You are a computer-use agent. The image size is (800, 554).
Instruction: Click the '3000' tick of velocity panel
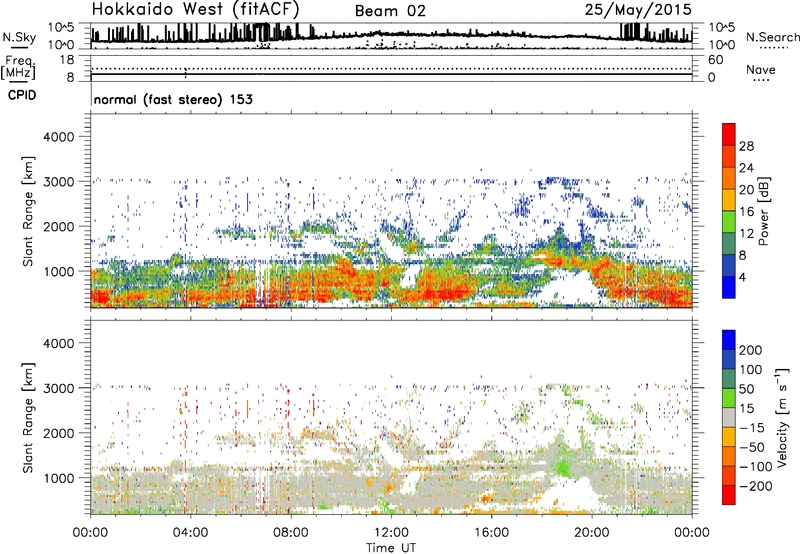[x=59, y=388]
